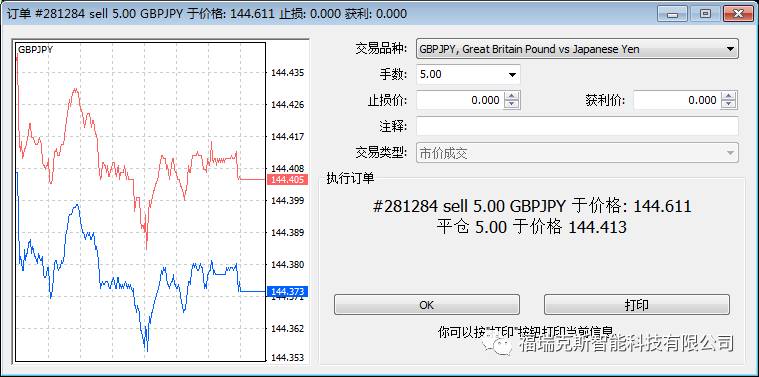Click the blue 144.373 bid price tag
Viewport: 759px width, 377px height.
(x=288, y=291)
